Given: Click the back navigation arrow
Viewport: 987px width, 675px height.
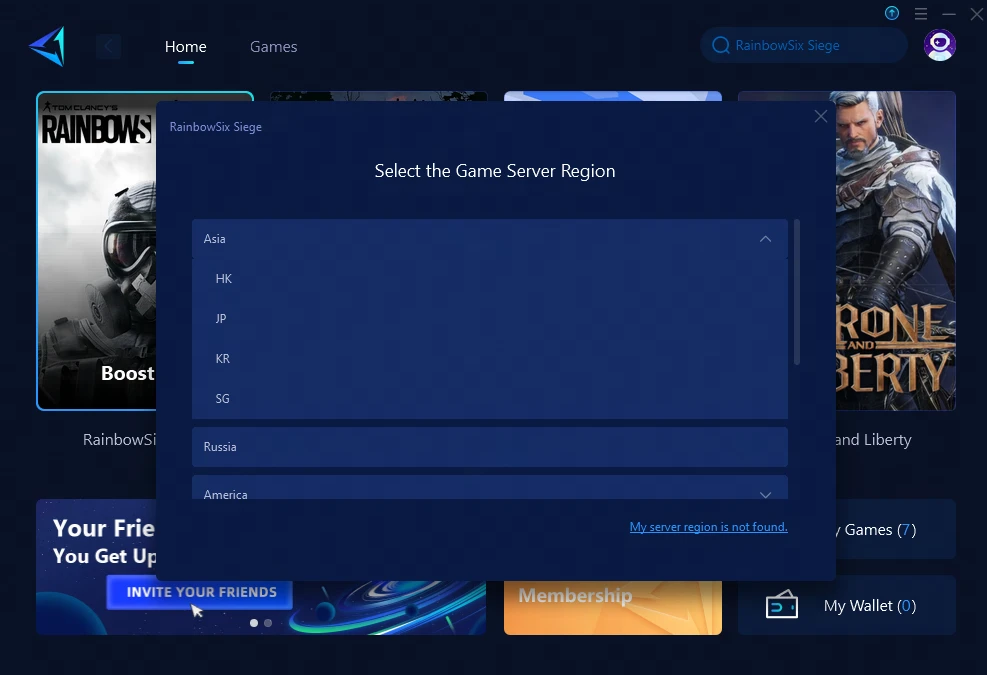Looking at the screenshot, I should tap(108, 46).
